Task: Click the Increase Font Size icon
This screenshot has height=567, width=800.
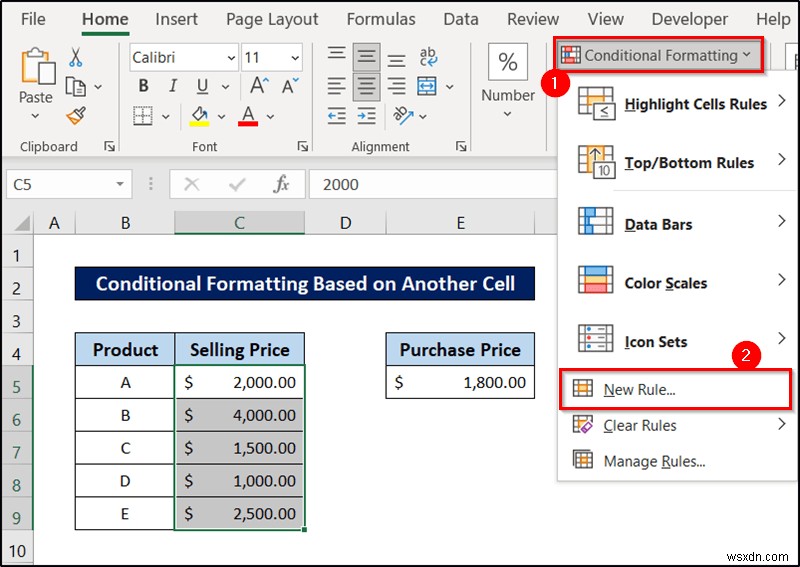Action: 259,86
